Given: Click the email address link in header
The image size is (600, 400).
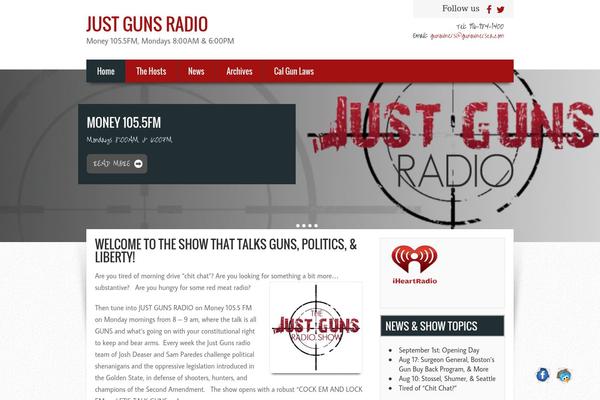Looking at the screenshot, I should click(x=467, y=36).
